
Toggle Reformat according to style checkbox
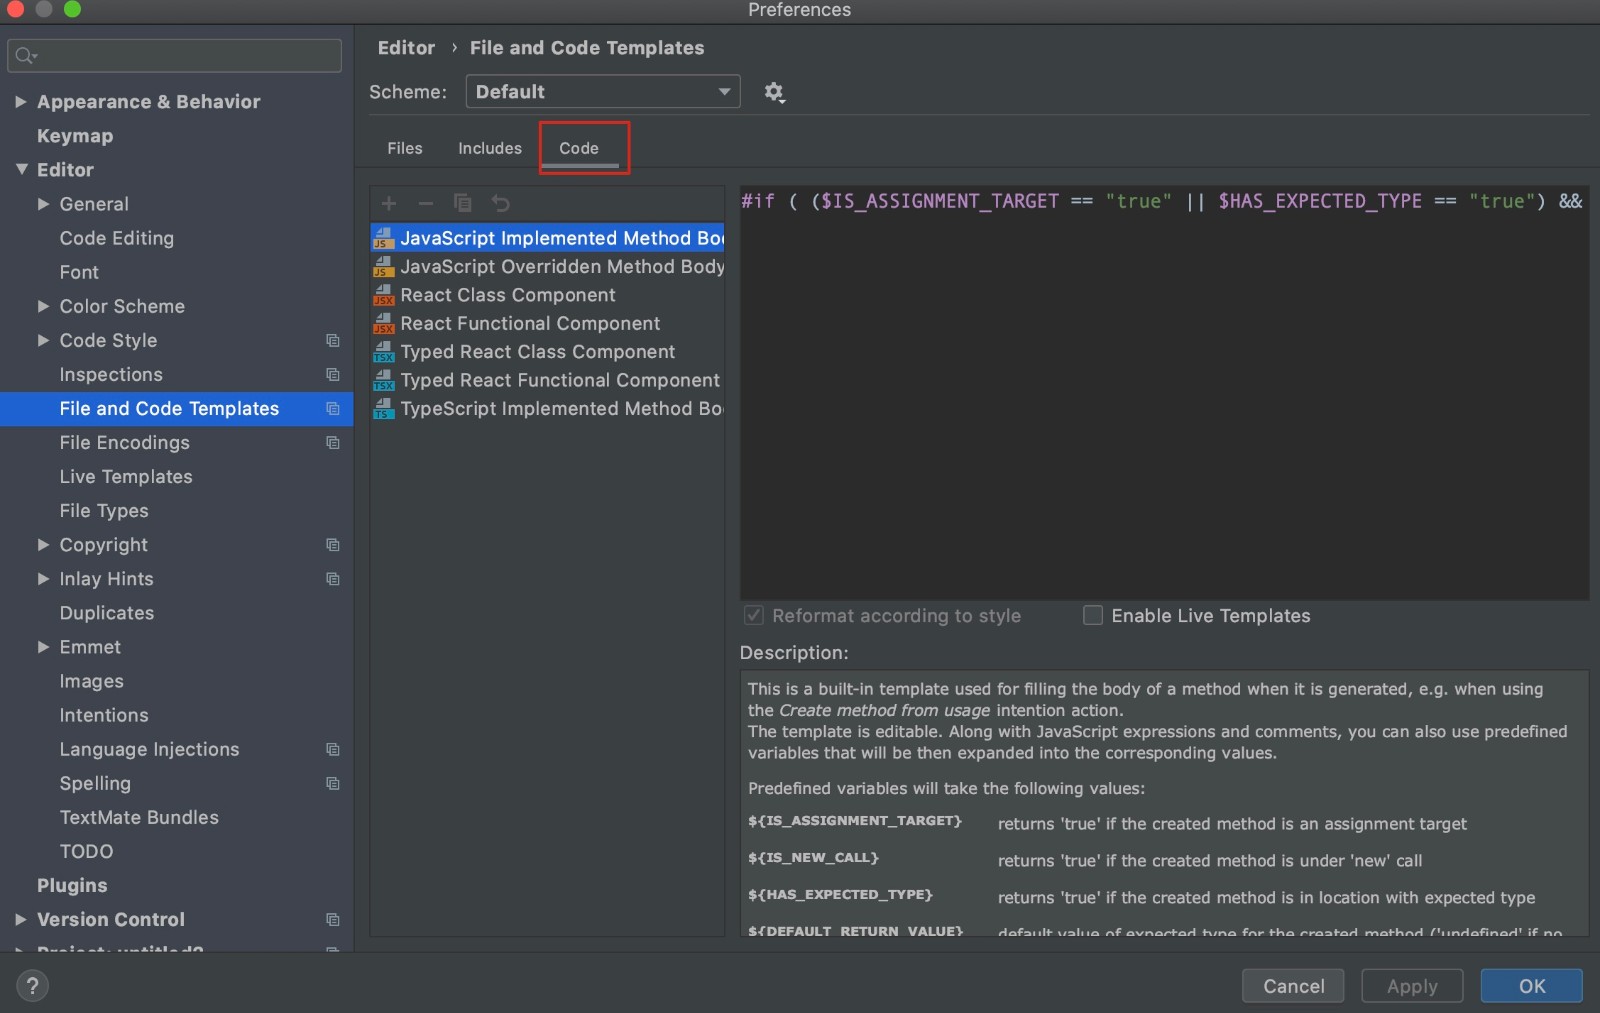click(x=754, y=615)
